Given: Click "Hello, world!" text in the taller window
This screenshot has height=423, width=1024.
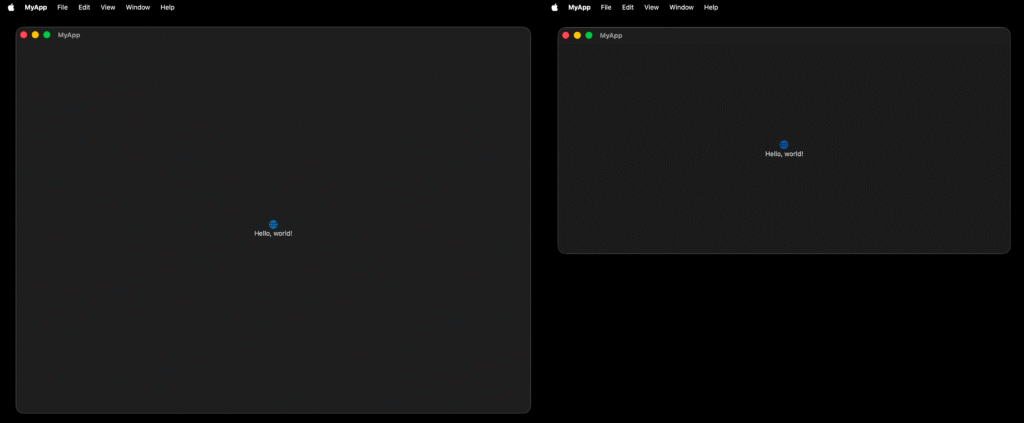Looking at the screenshot, I should point(273,234).
